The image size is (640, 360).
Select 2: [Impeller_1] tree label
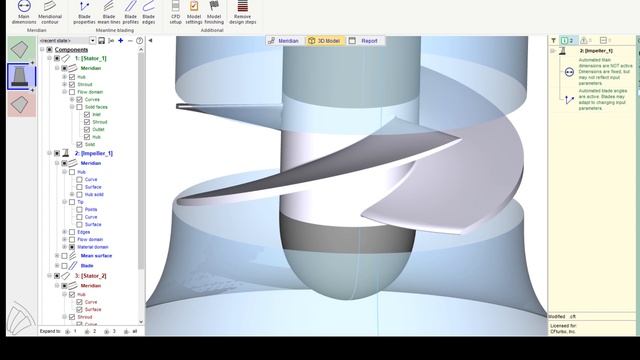[93, 153]
